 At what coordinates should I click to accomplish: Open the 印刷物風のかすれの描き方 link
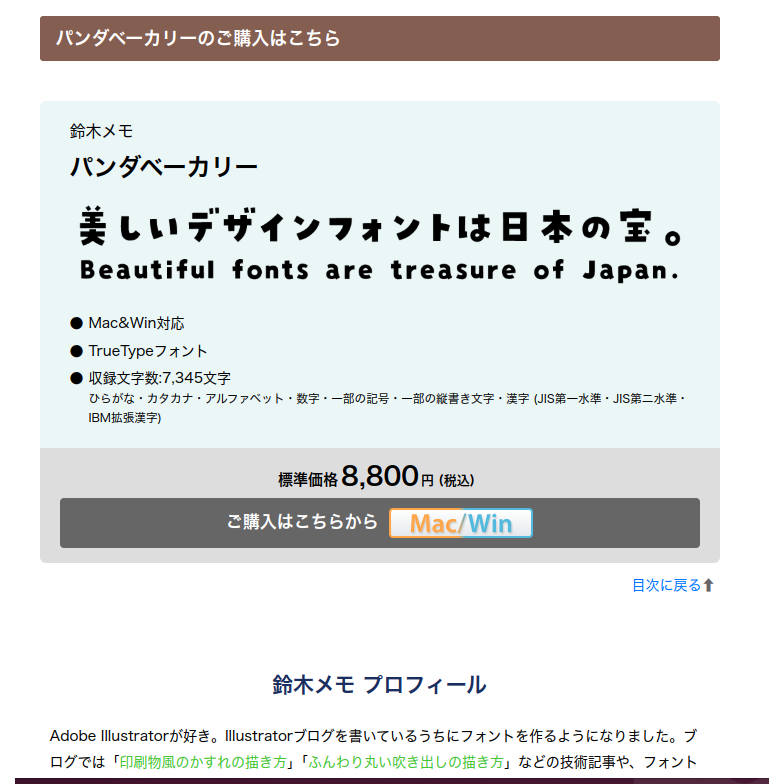202,762
